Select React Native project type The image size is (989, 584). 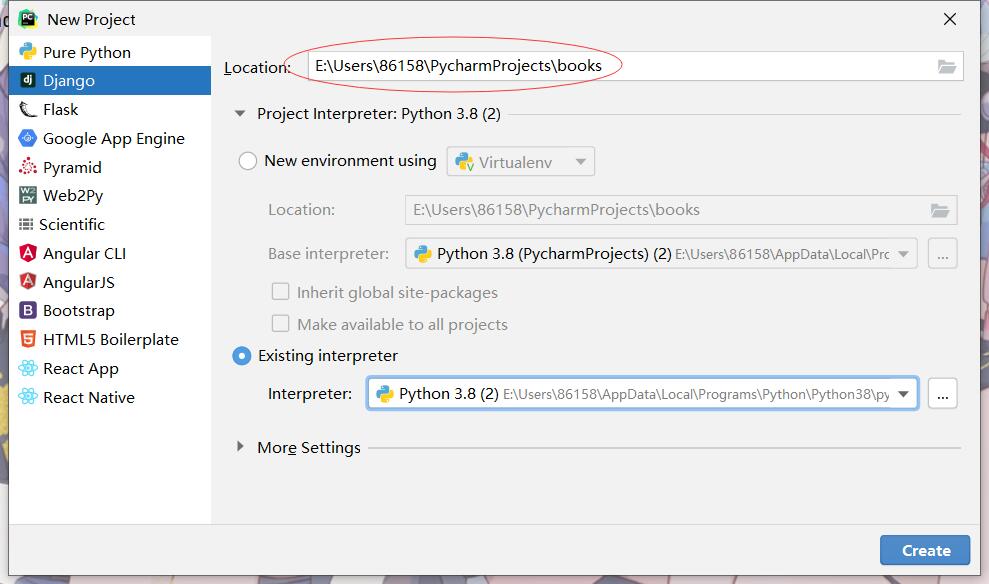(110, 397)
